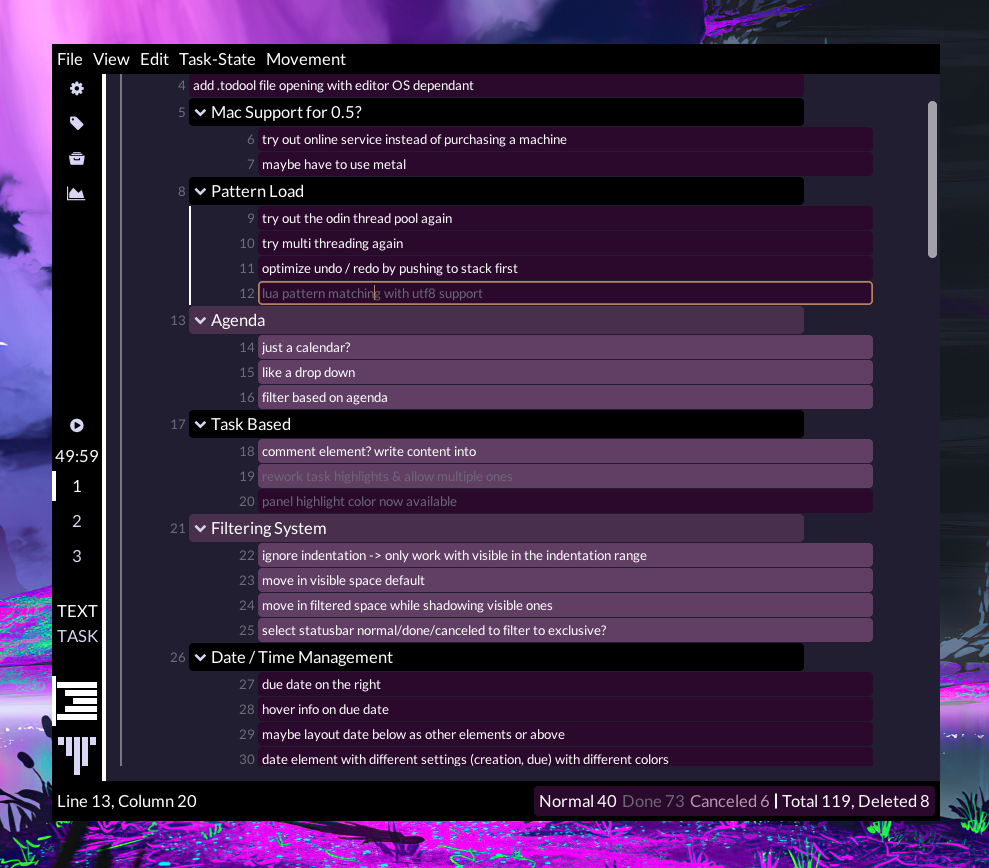989x868 pixels.
Task: Open the Movement menu
Action: 306,59
